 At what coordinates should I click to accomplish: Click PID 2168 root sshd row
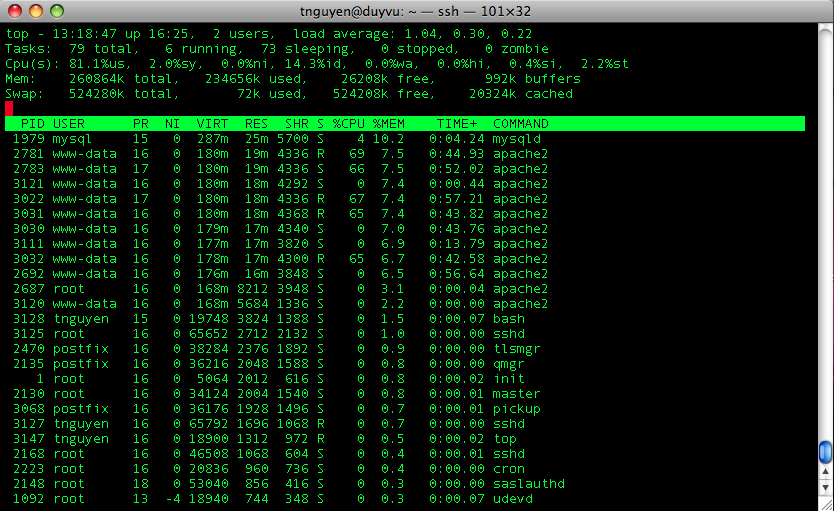(269, 454)
